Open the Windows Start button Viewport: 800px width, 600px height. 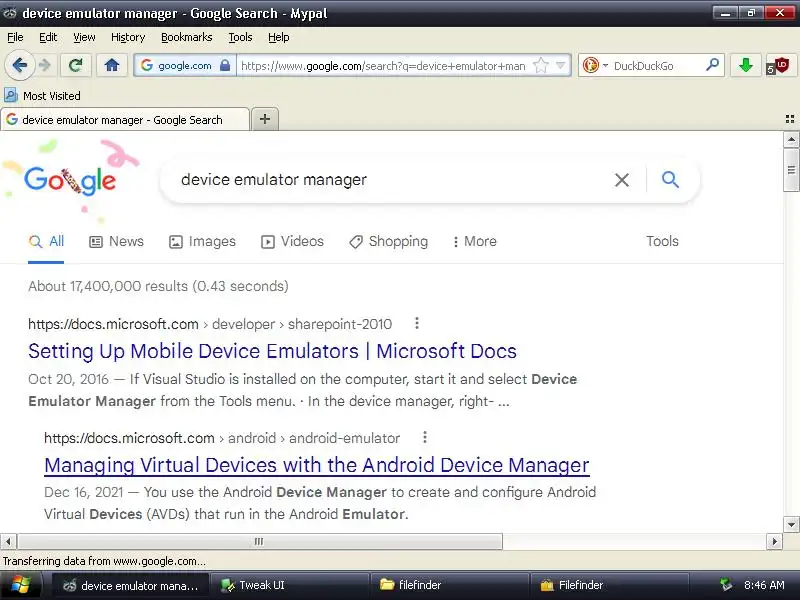(22, 585)
